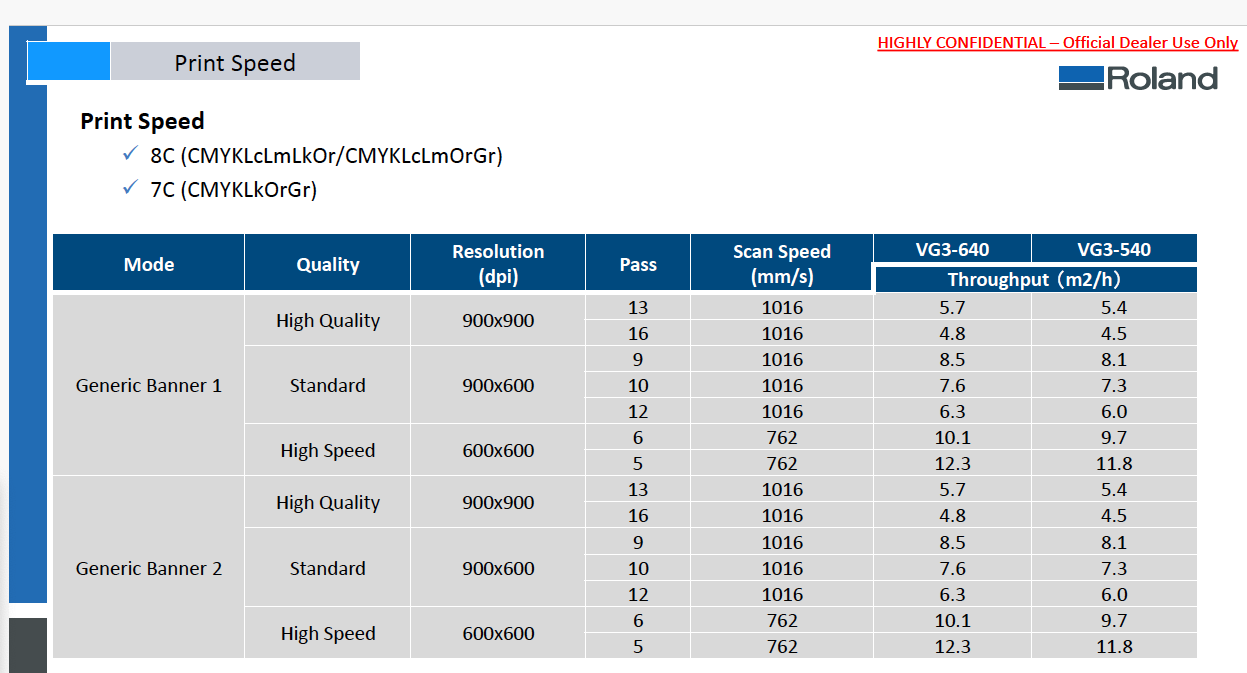Click the 'Mode' column header
The height and width of the screenshot is (673, 1247).
pos(148,264)
